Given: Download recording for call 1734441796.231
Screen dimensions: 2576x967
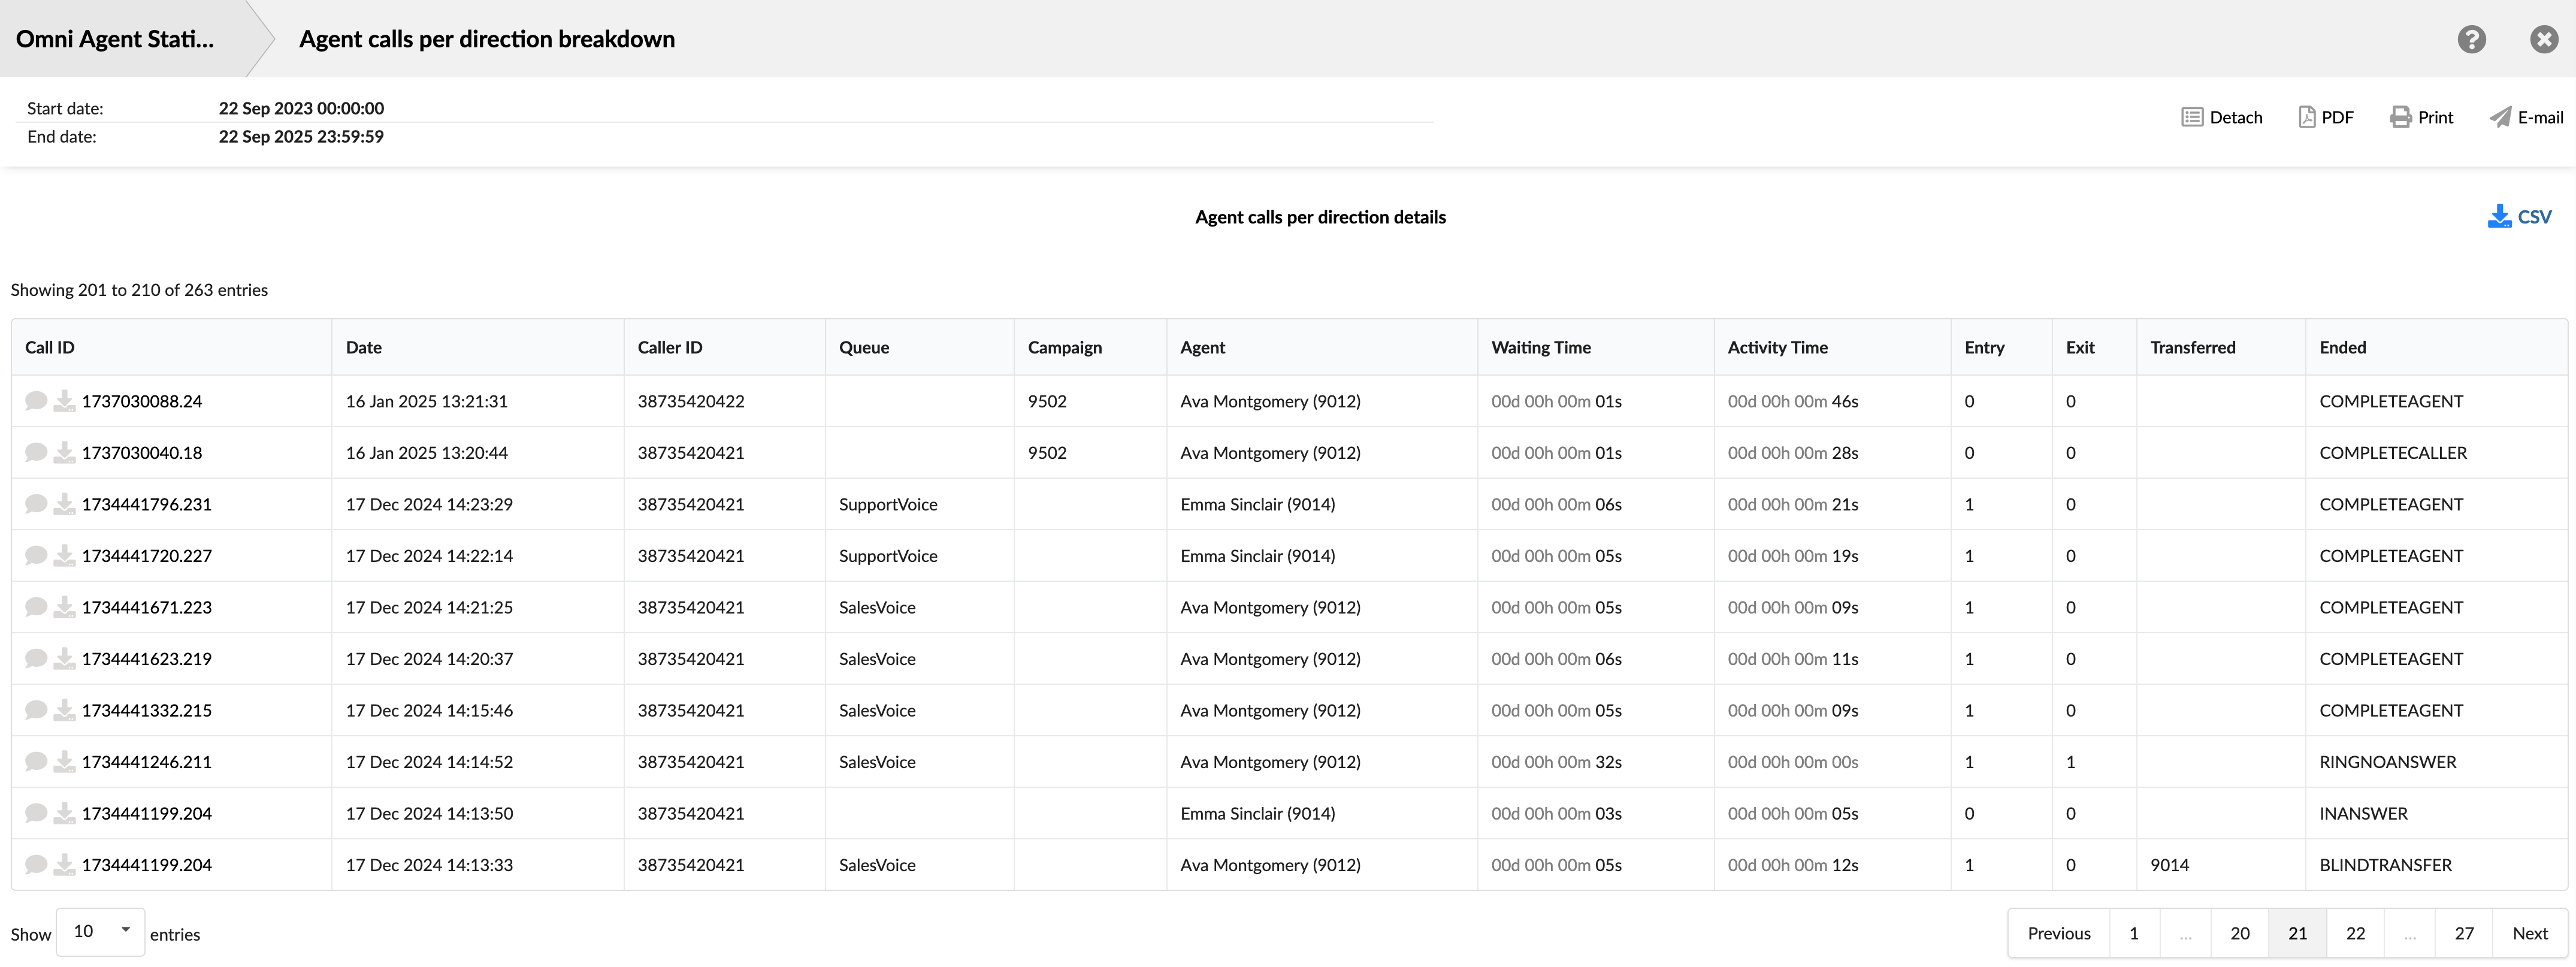Looking at the screenshot, I should pyautogui.click(x=64, y=504).
